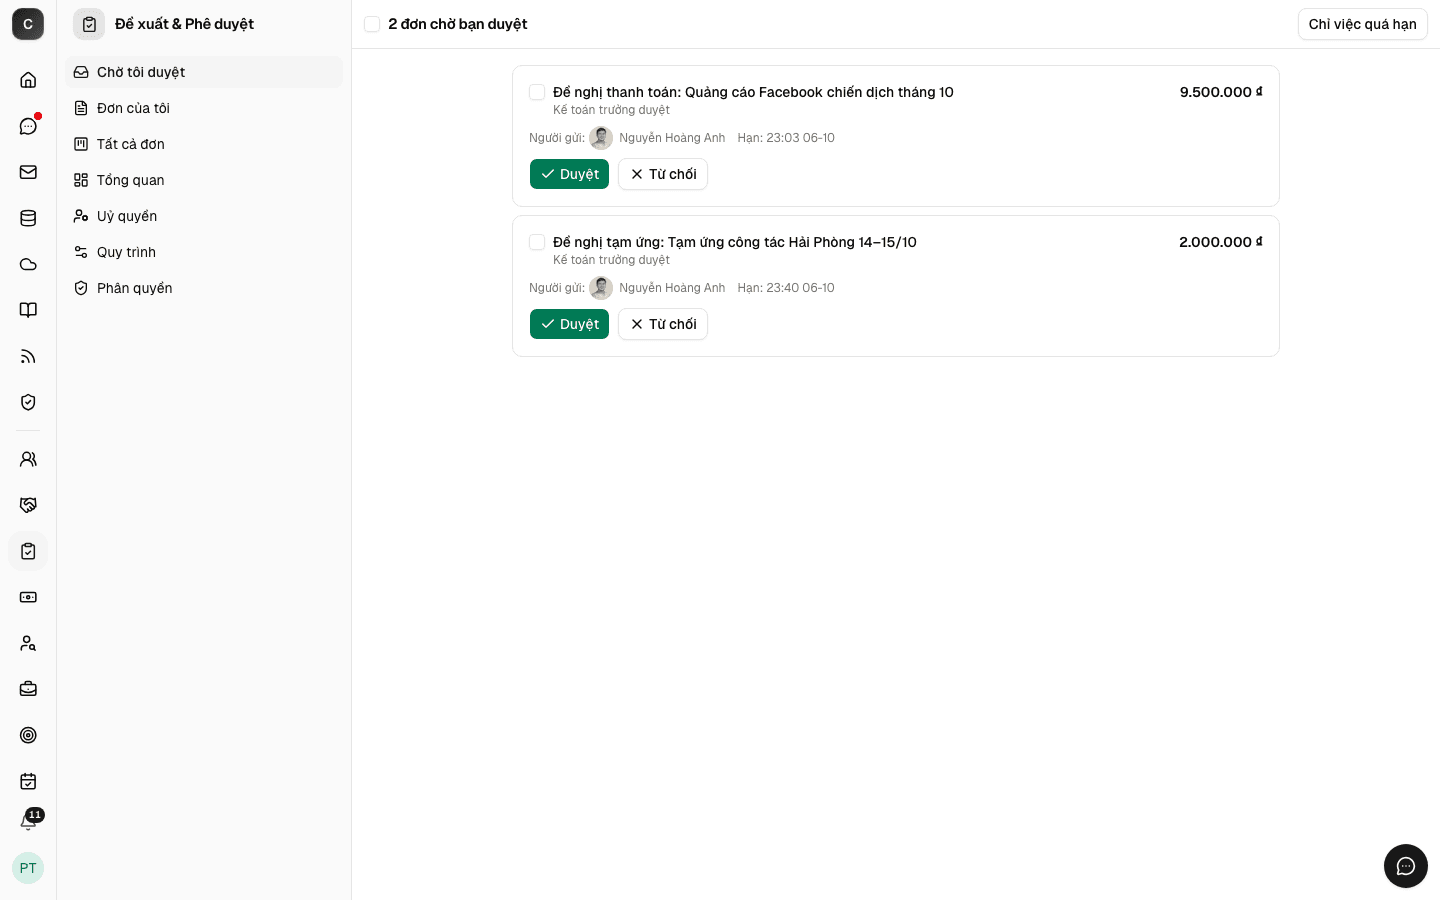
Task: Open the 'Phân quyền' section
Action: (204, 288)
